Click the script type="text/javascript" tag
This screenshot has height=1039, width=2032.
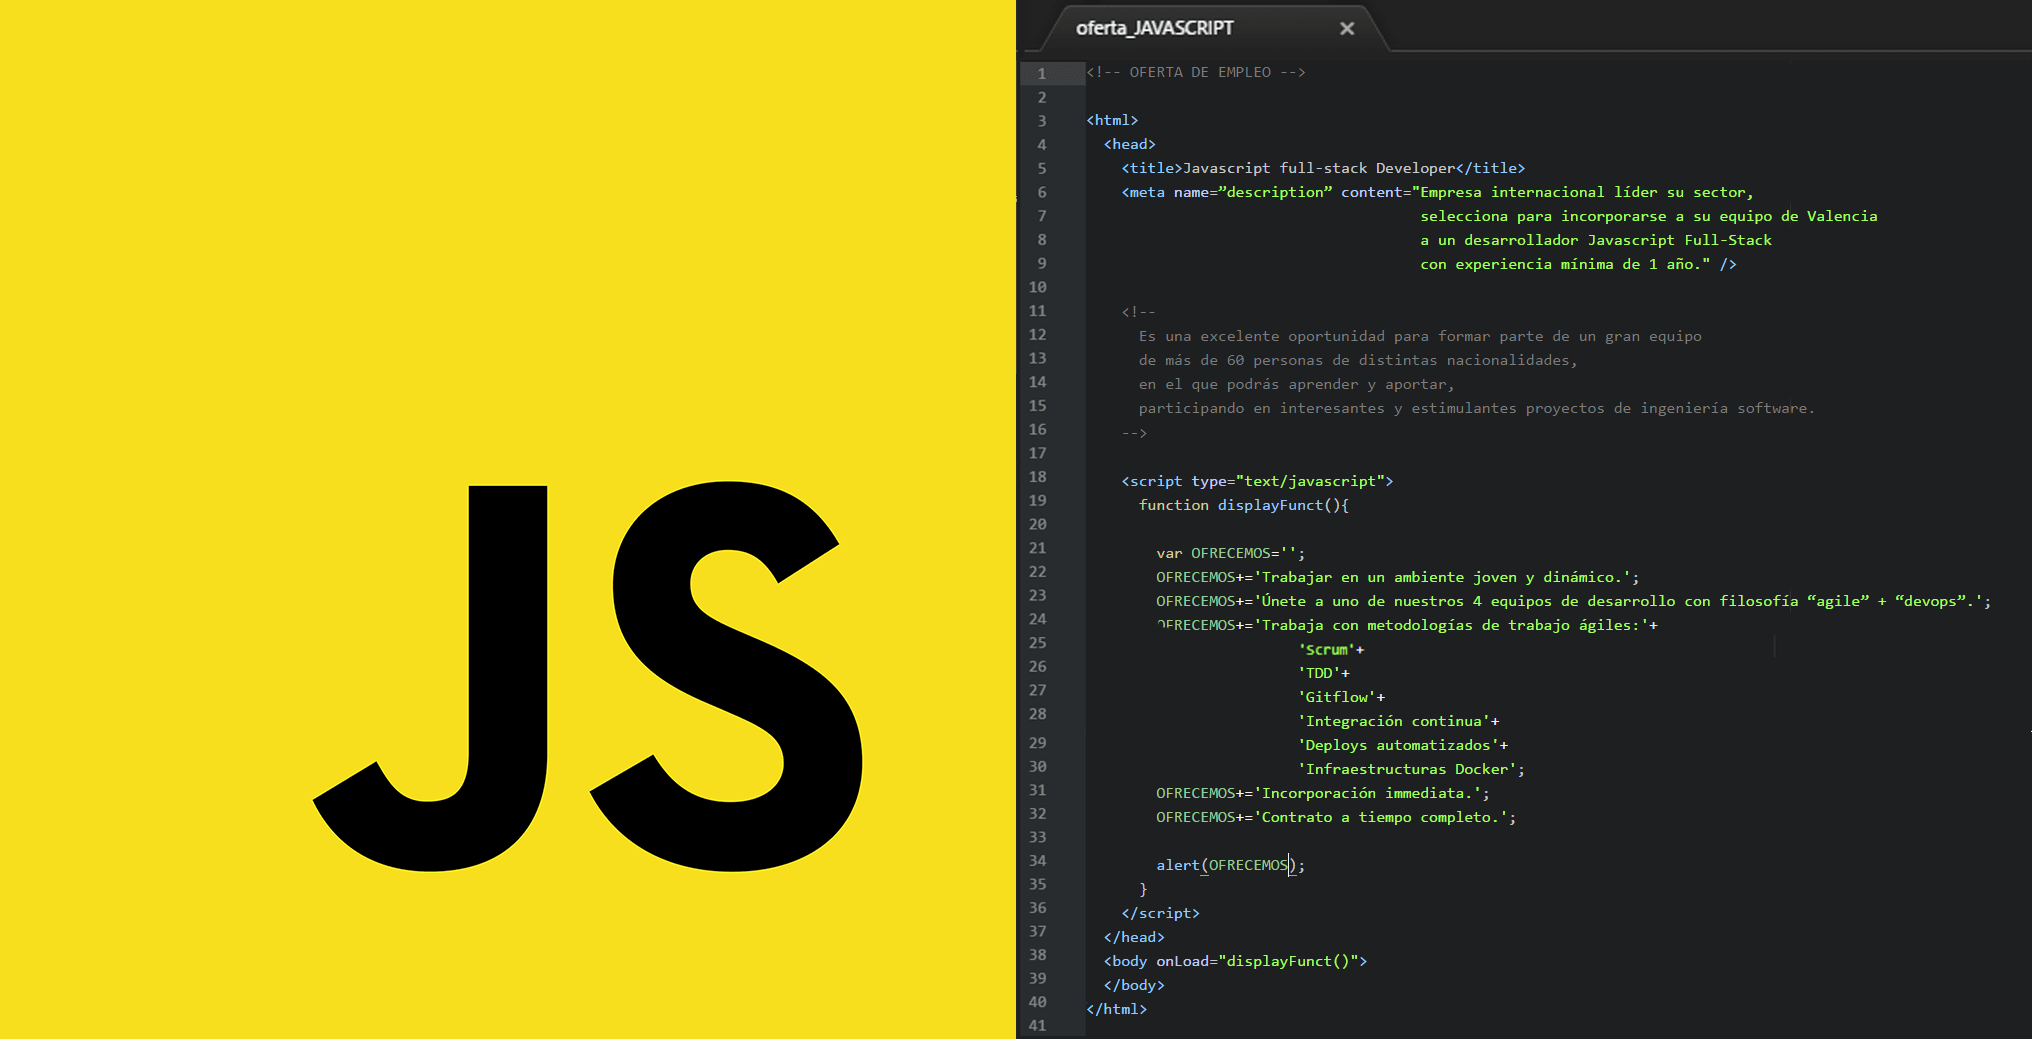(1257, 481)
